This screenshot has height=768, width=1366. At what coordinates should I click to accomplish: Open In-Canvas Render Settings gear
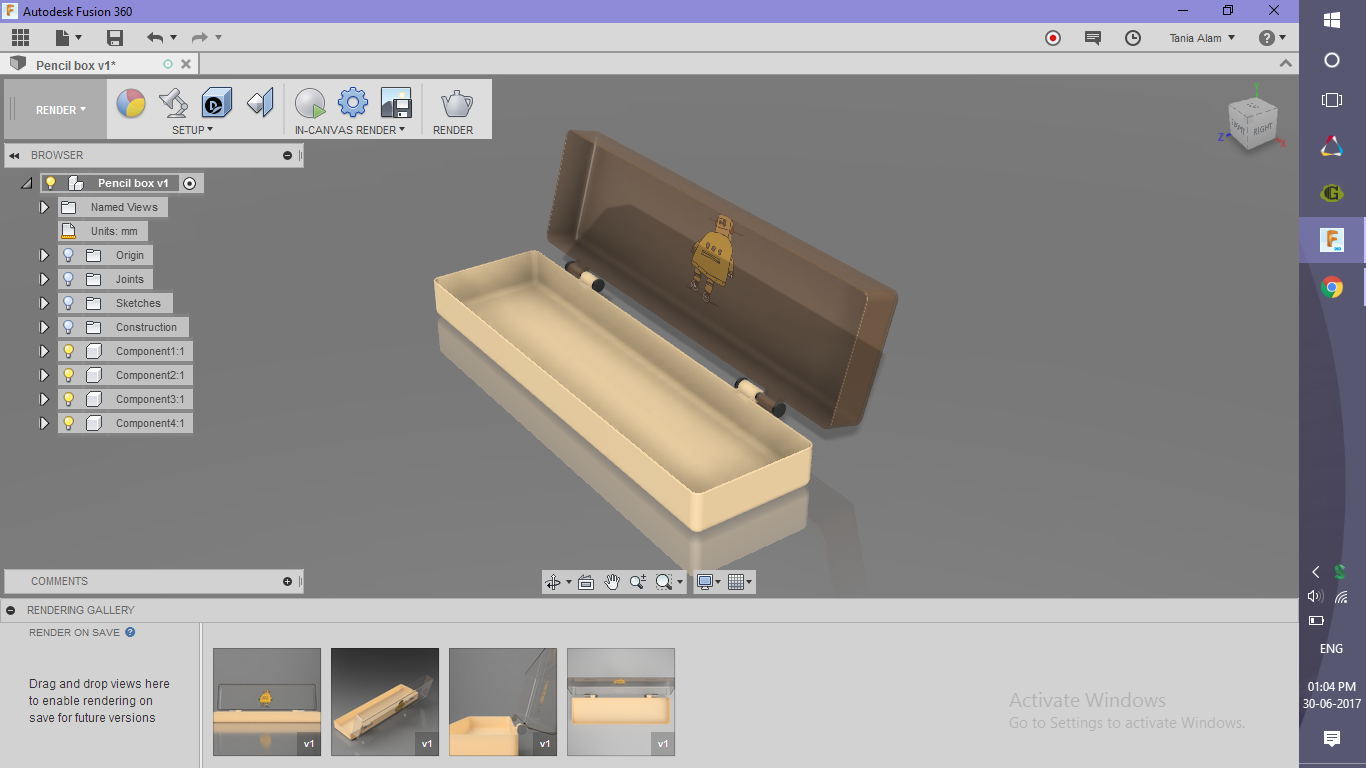click(x=353, y=103)
